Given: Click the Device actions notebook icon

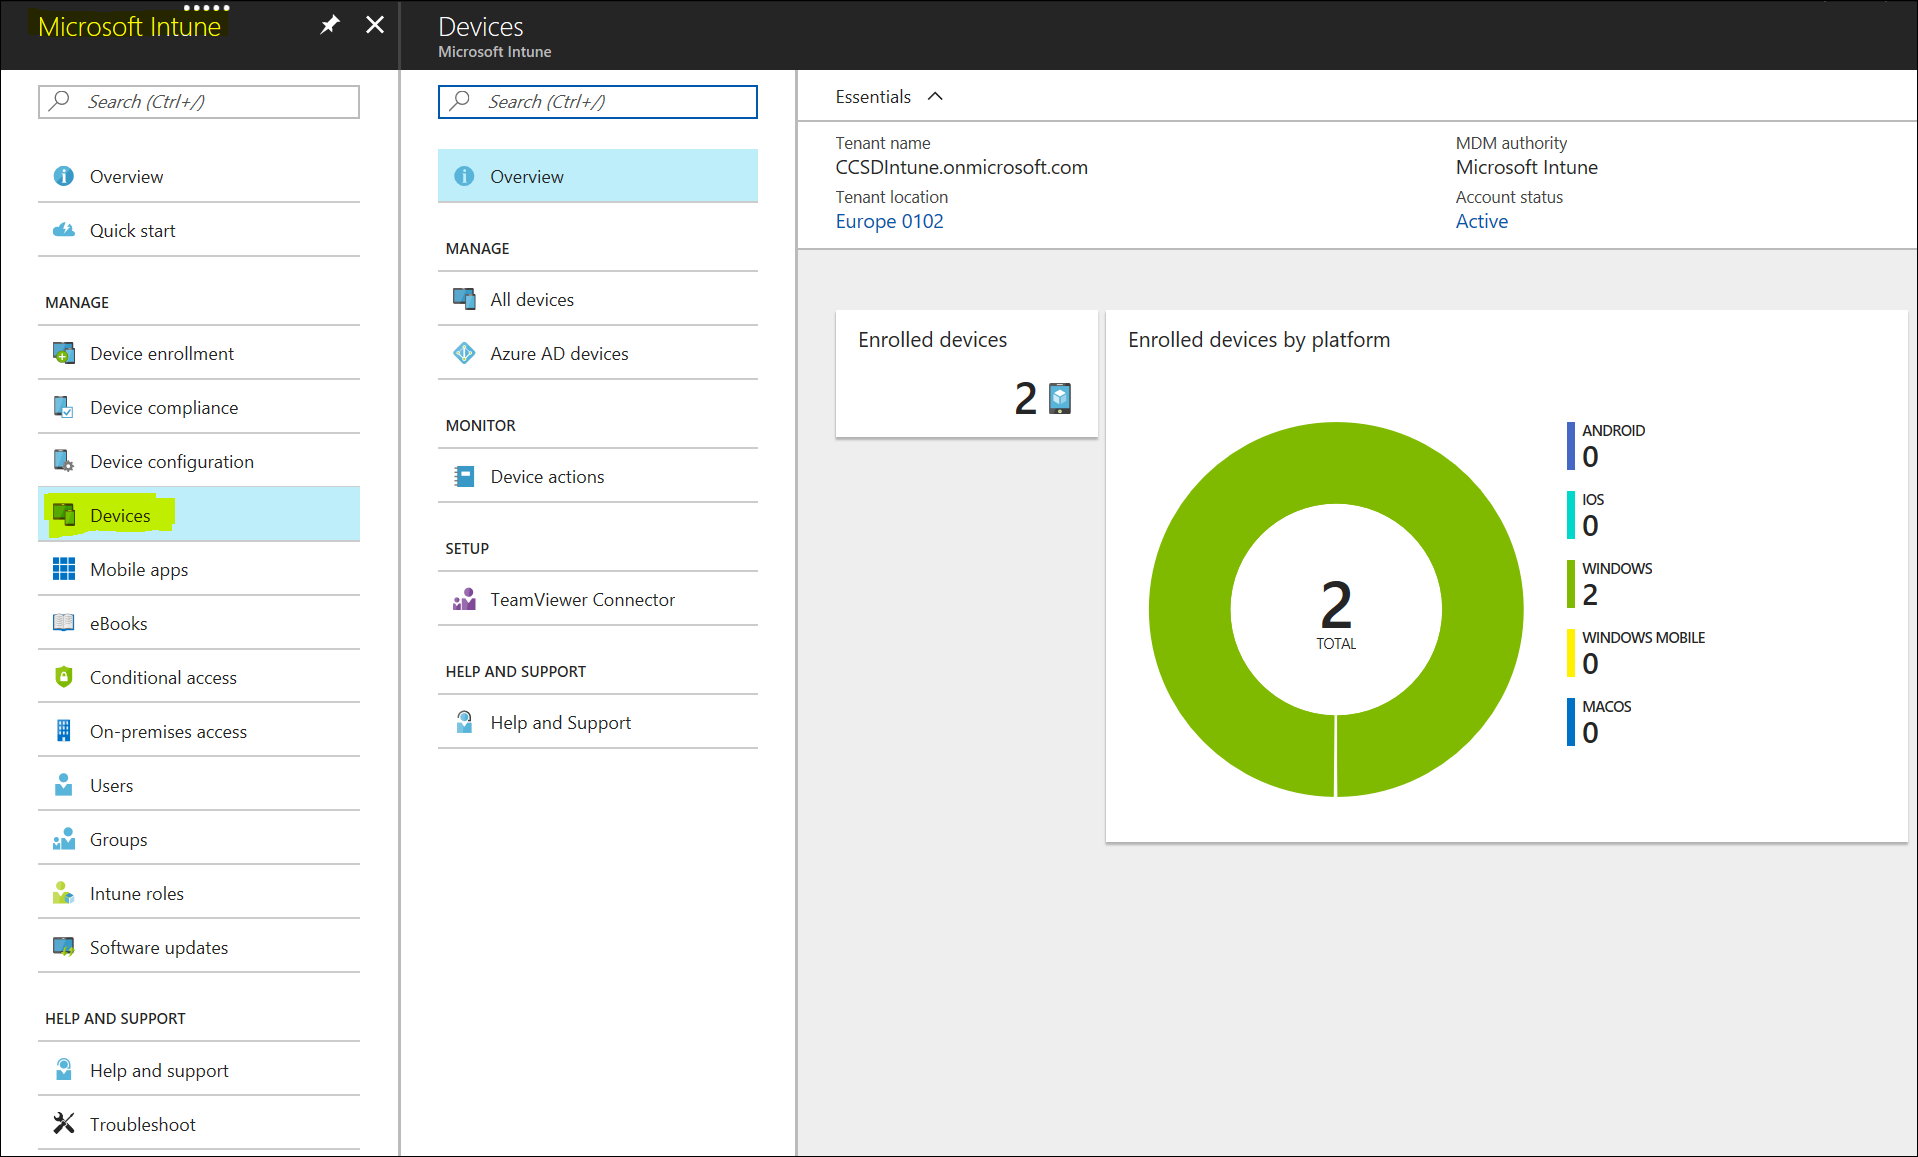Looking at the screenshot, I should coord(464,476).
